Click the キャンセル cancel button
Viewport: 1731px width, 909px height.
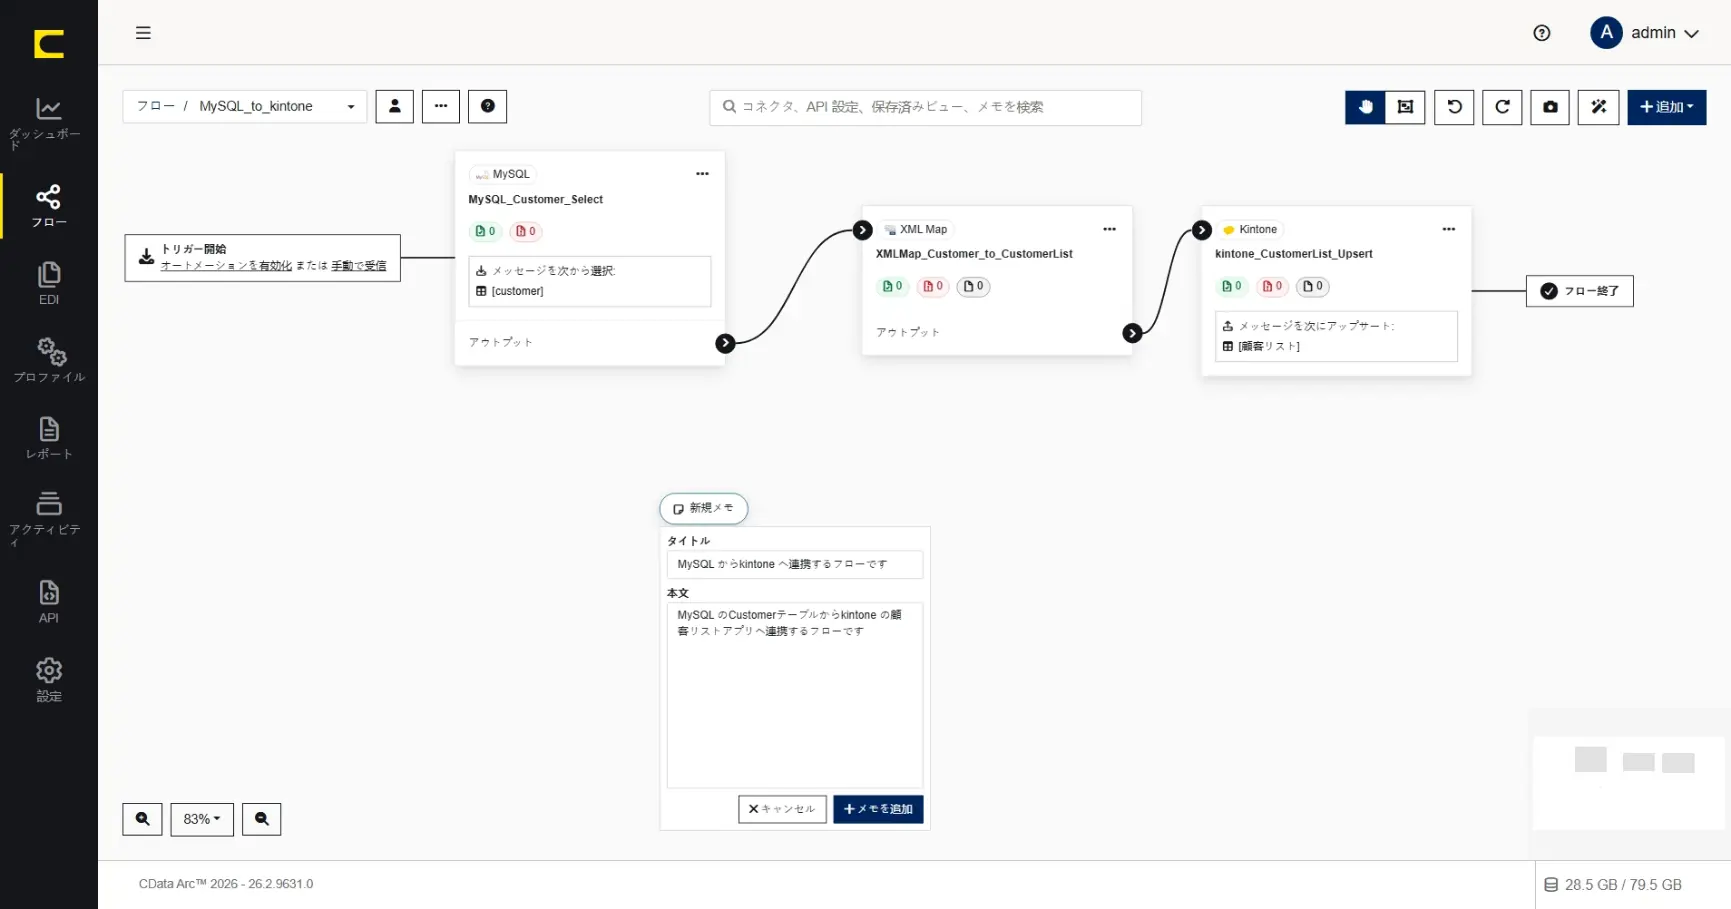pos(782,809)
